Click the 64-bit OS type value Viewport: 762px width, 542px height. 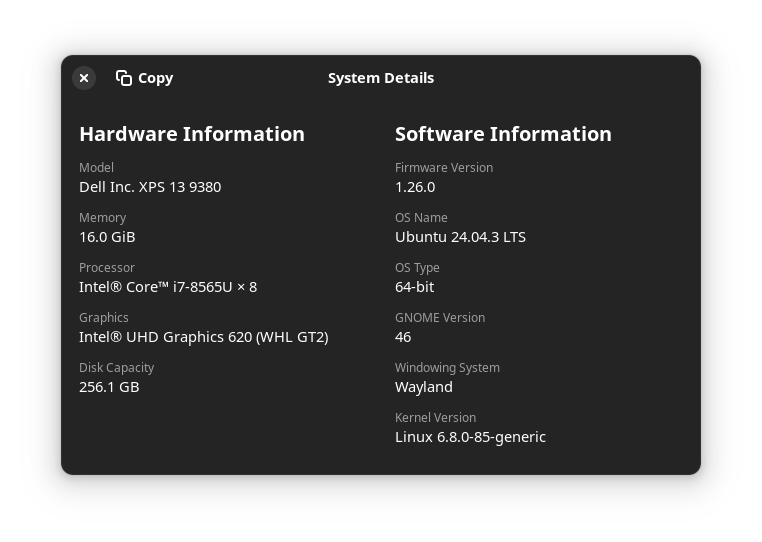415,287
